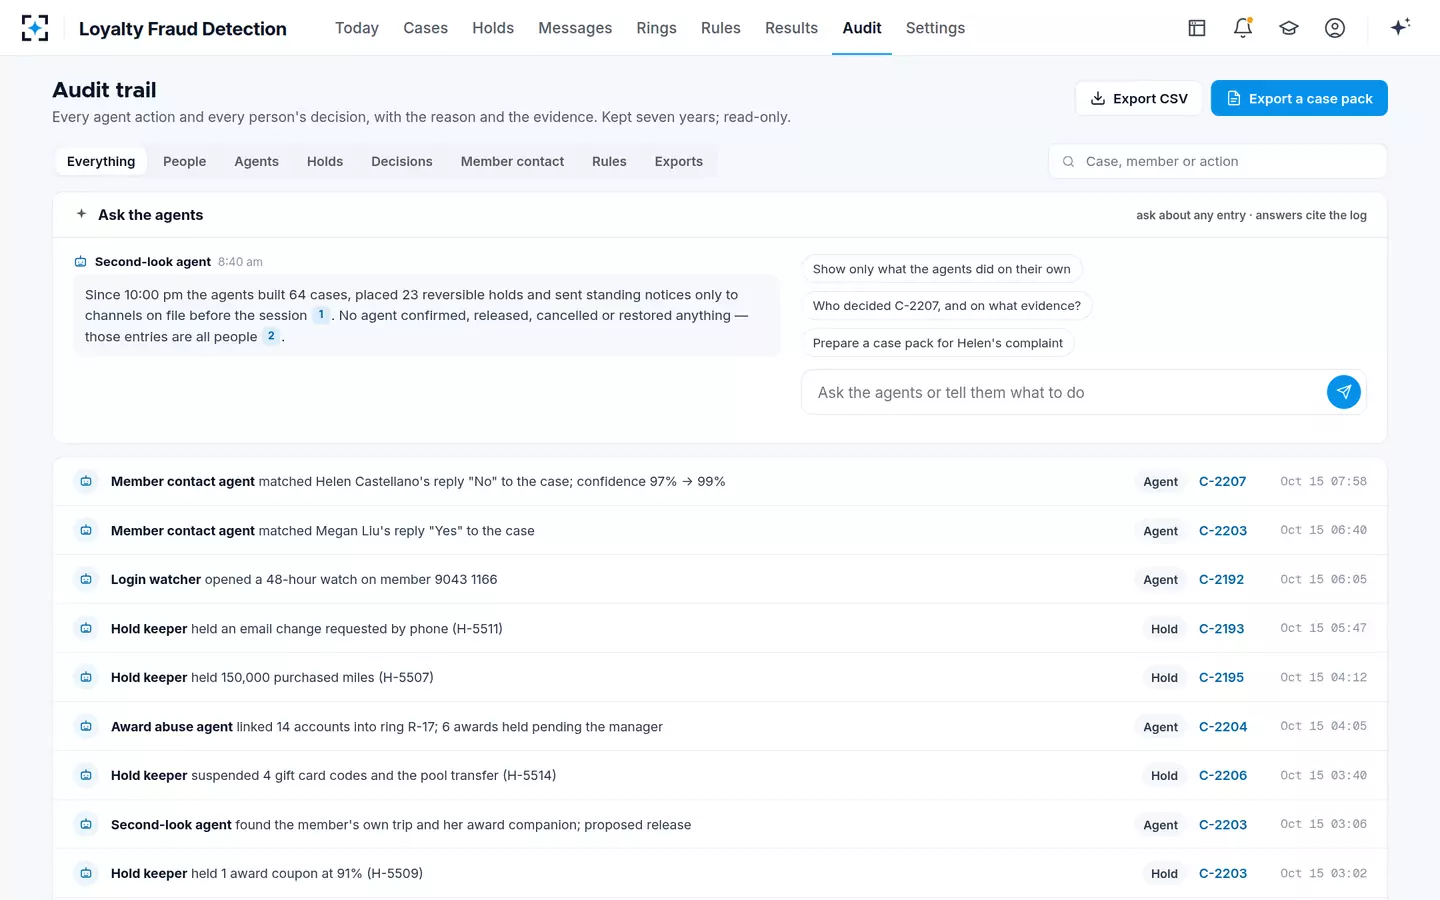Screen dimensions: 1440x900
Task: Click the bot icon next to Second-look agent 8:40 am
Action: [81, 262]
